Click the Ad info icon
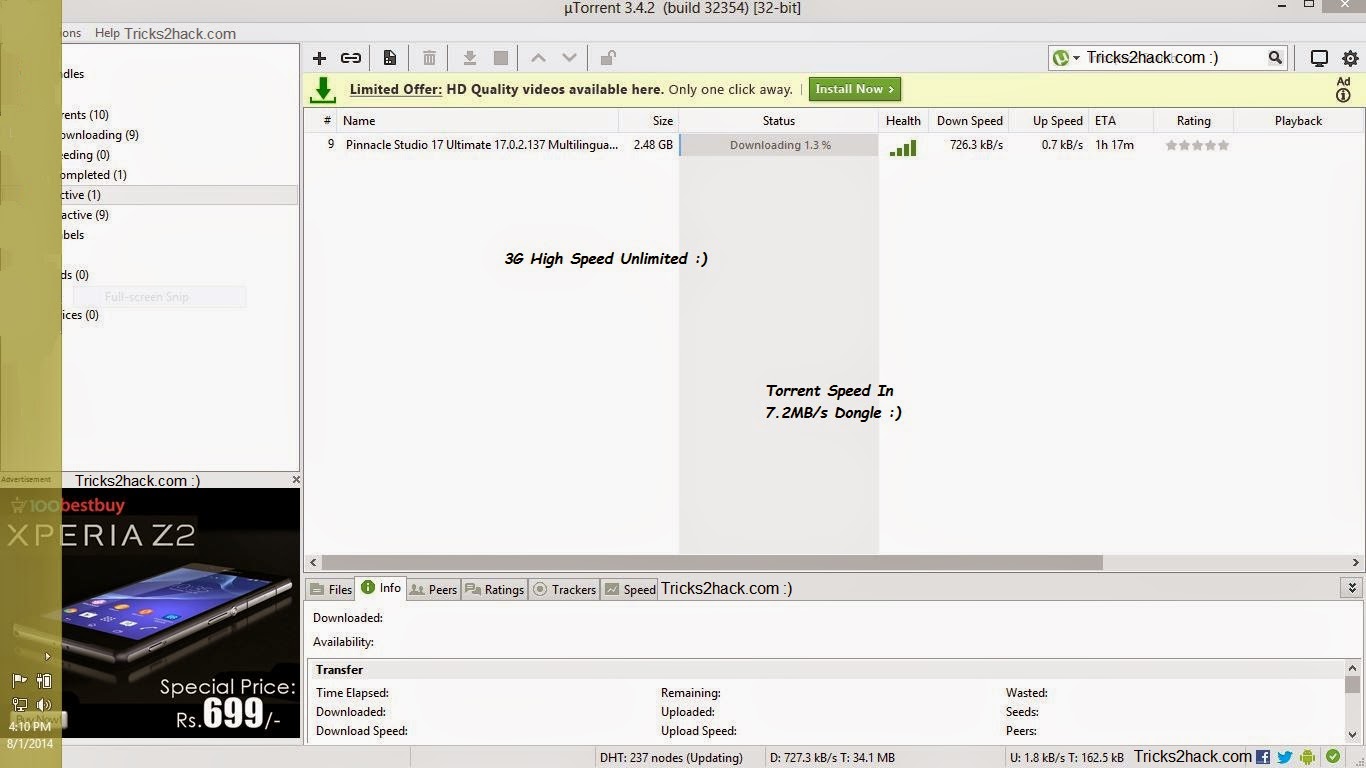1366x768 pixels. (1343, 95)
